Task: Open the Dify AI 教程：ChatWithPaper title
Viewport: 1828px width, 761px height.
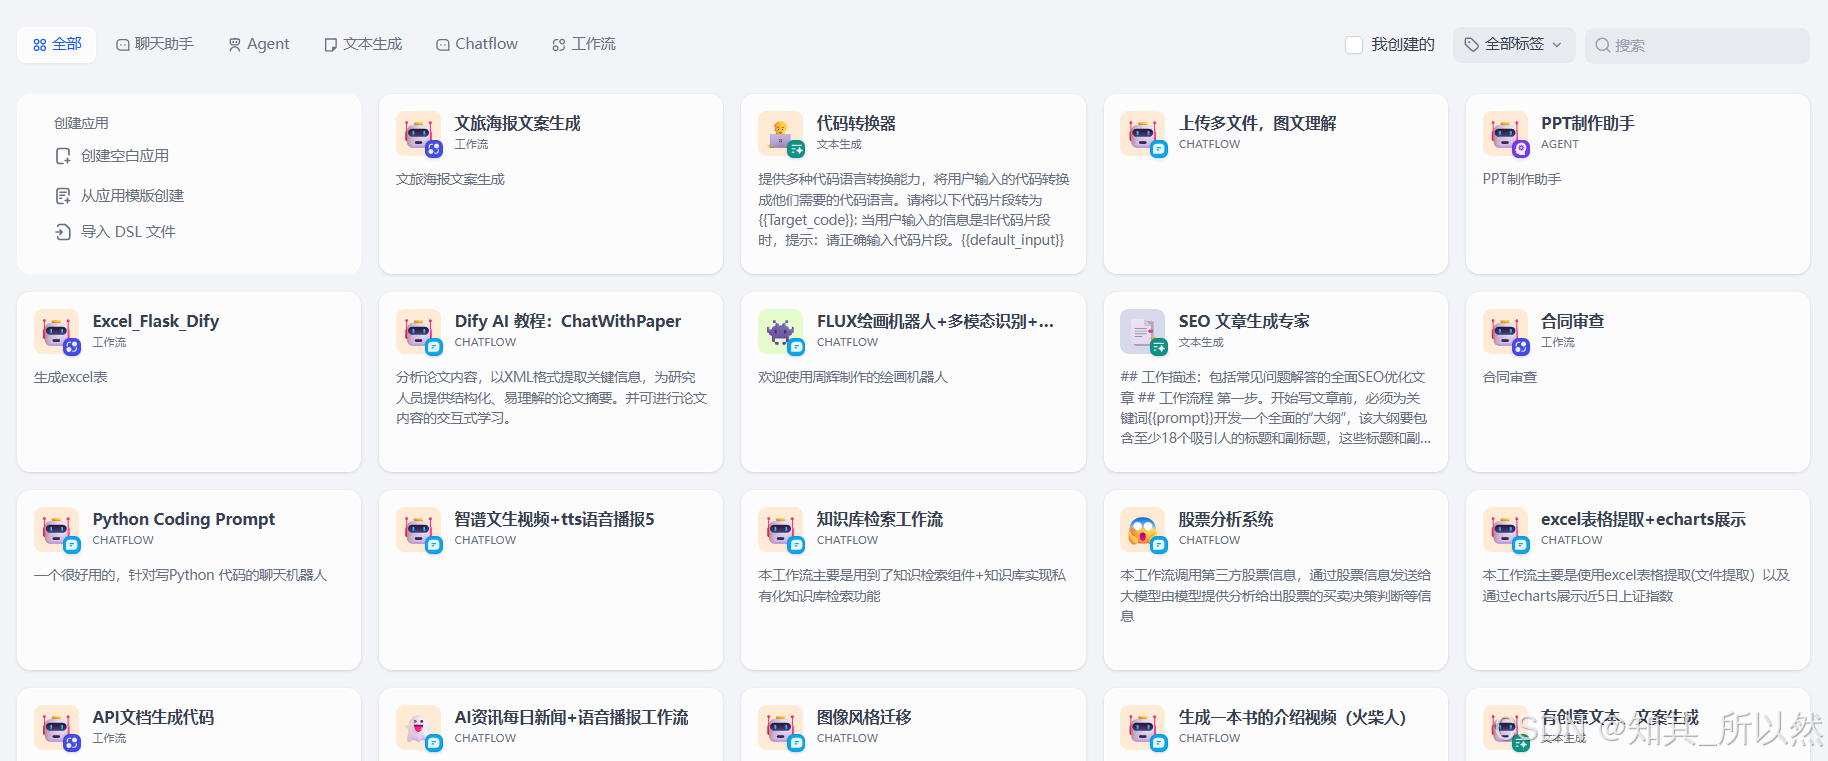Action: point(567,321)
